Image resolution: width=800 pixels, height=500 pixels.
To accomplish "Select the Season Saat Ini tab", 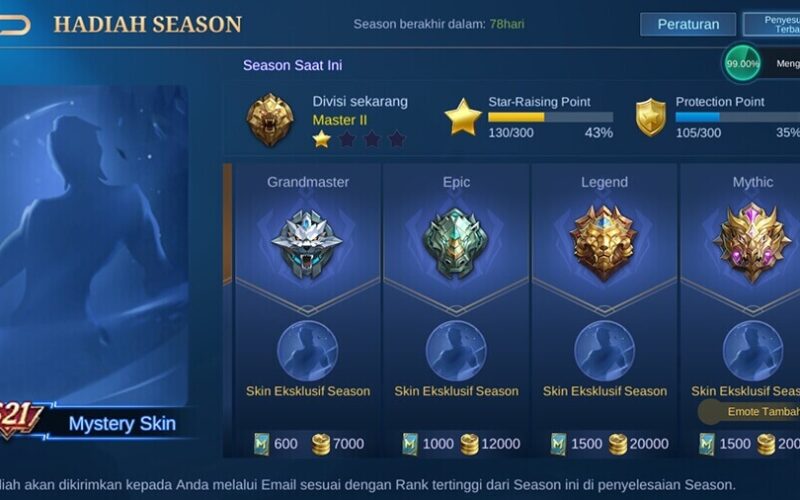I will [x=292, y=65].
